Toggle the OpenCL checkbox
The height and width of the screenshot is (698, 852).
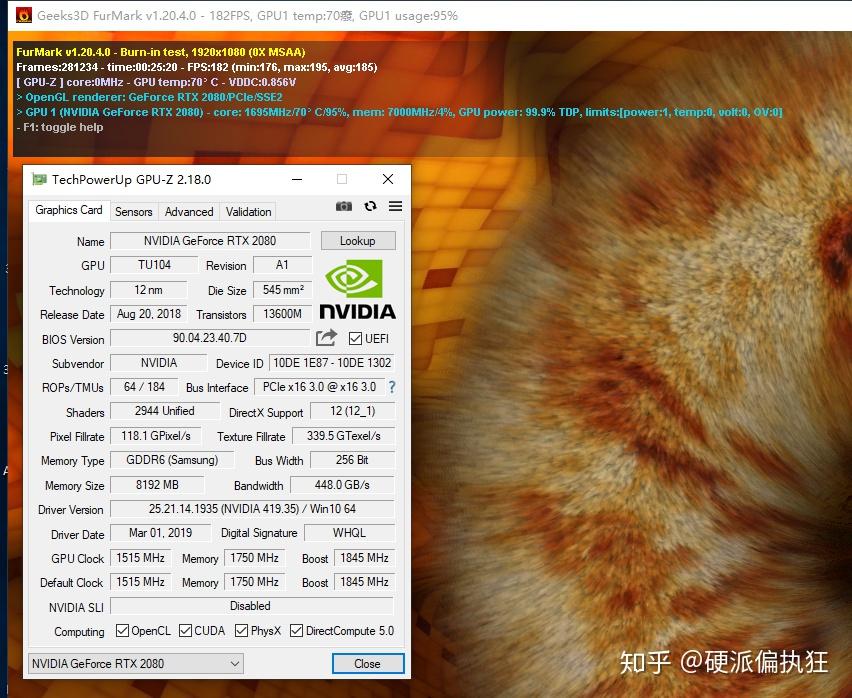tap(122, 631)
